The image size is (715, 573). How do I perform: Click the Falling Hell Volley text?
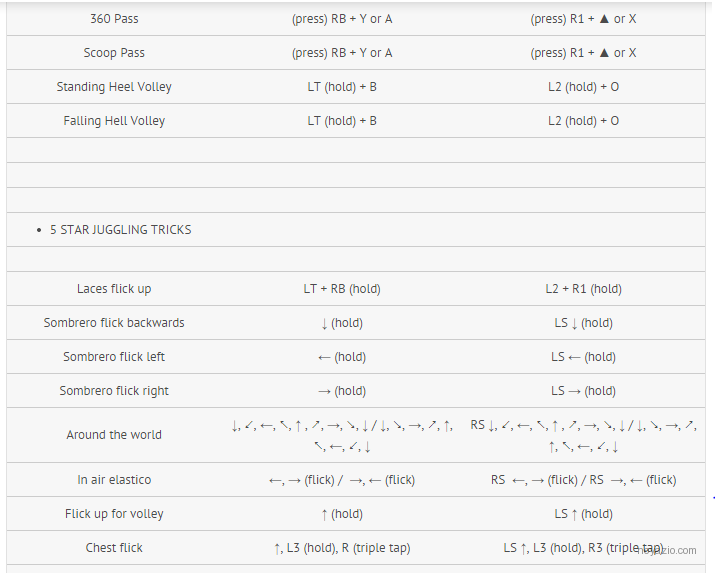click(114, 121)
